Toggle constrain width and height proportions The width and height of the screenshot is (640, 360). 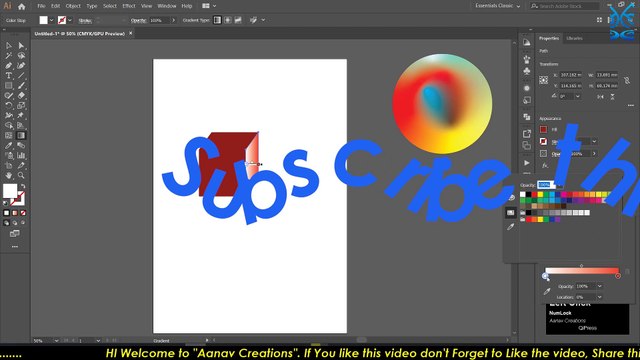point(627,80)
